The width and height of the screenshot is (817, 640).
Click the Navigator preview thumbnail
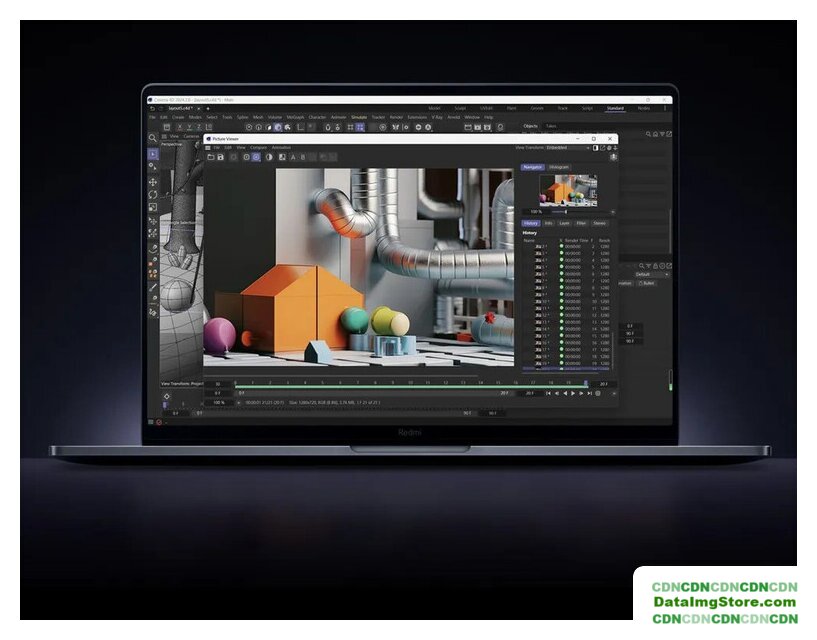tap(568, 190)
